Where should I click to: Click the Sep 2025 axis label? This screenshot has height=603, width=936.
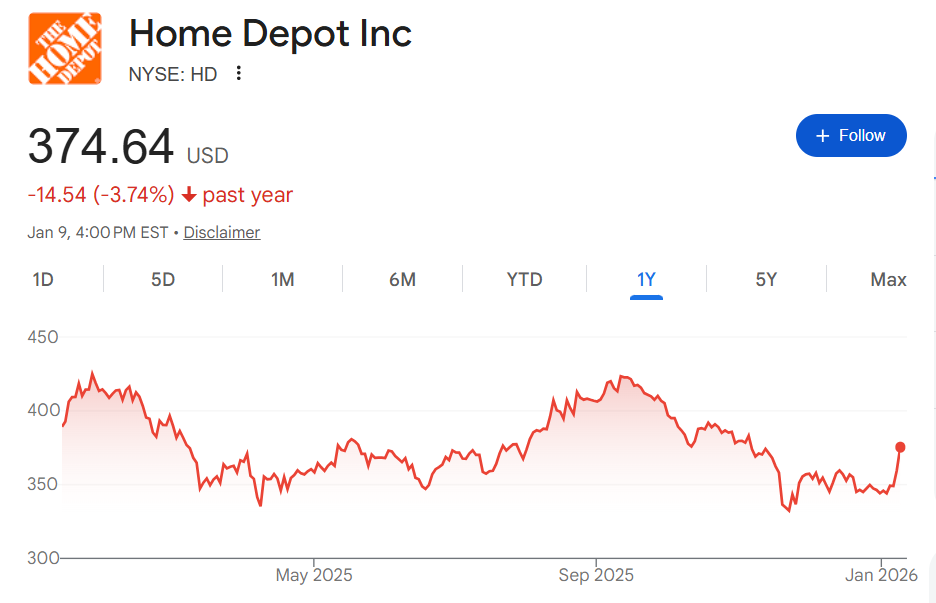tap(596, 575)
